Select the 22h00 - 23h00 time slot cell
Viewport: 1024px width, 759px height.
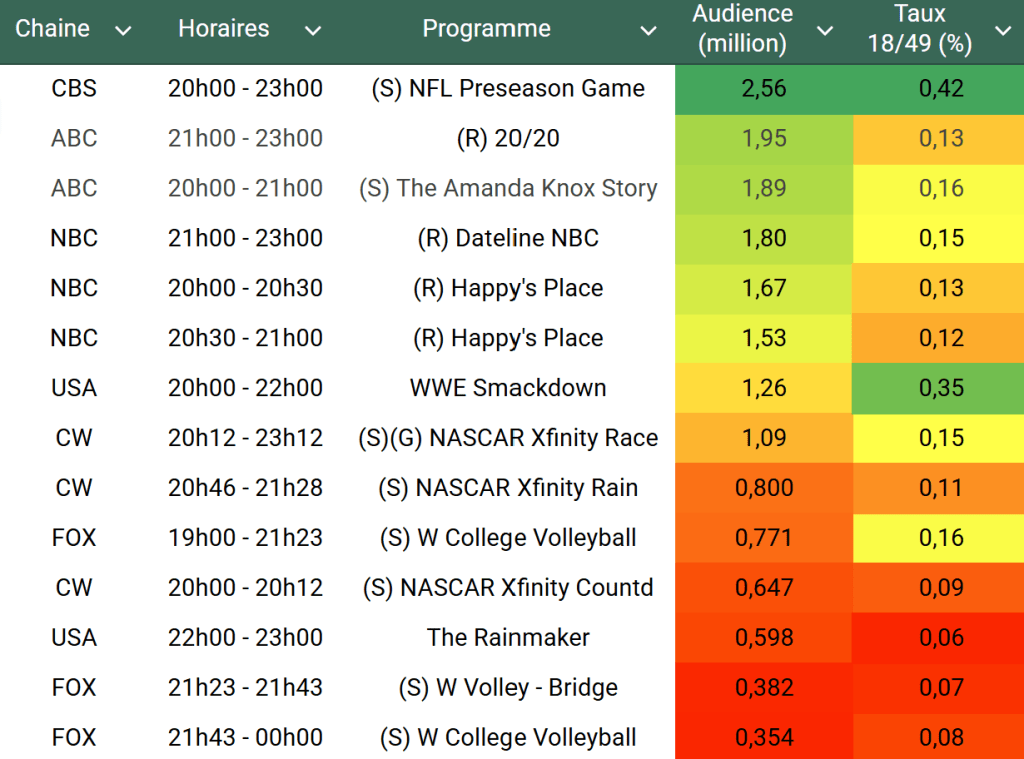245,638
